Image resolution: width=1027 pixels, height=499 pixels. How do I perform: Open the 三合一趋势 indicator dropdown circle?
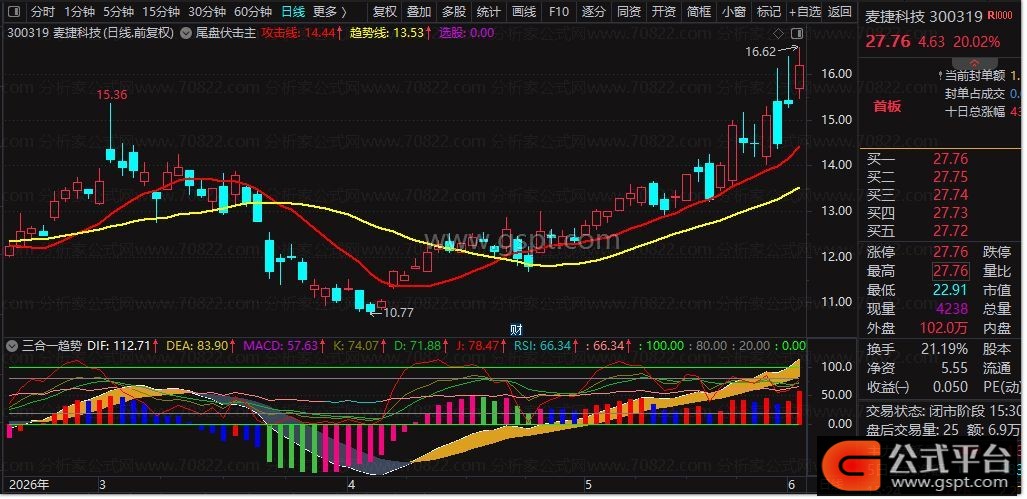(x=12, y=346)
